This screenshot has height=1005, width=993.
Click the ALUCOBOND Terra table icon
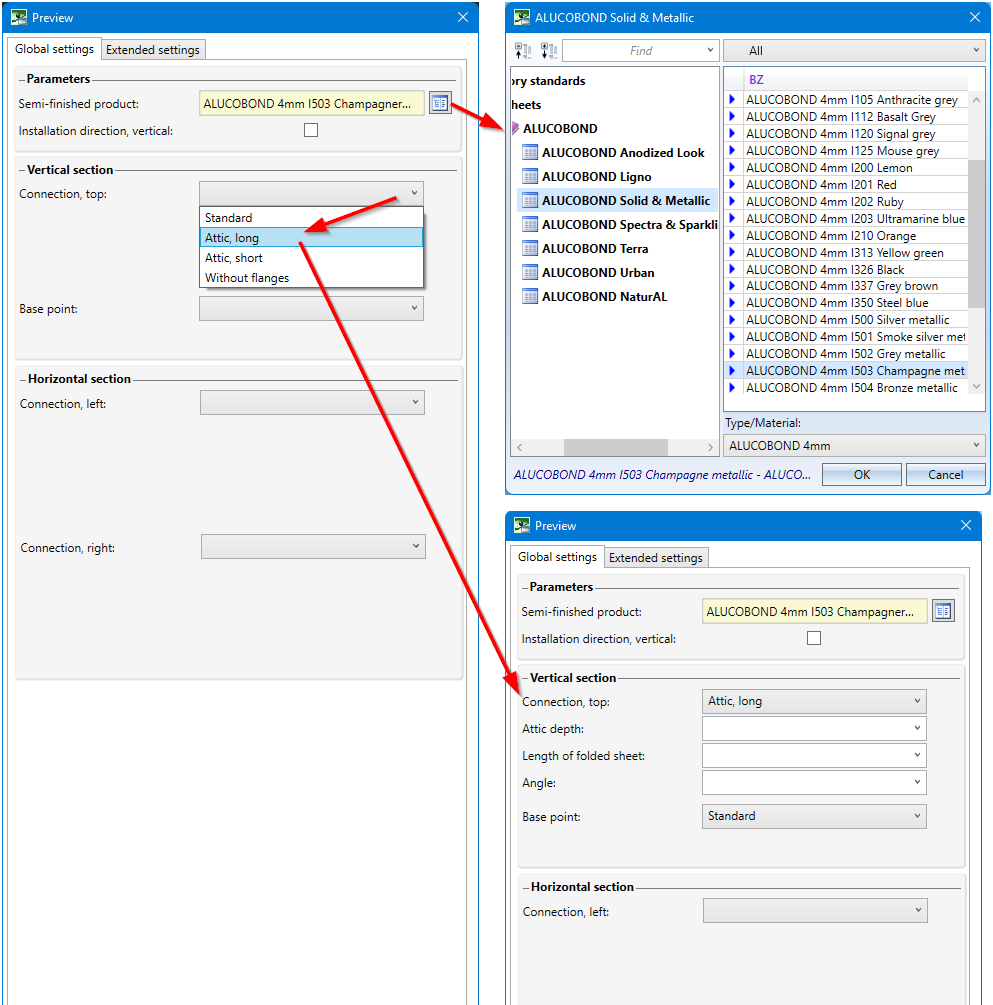(x=530, y=249)
